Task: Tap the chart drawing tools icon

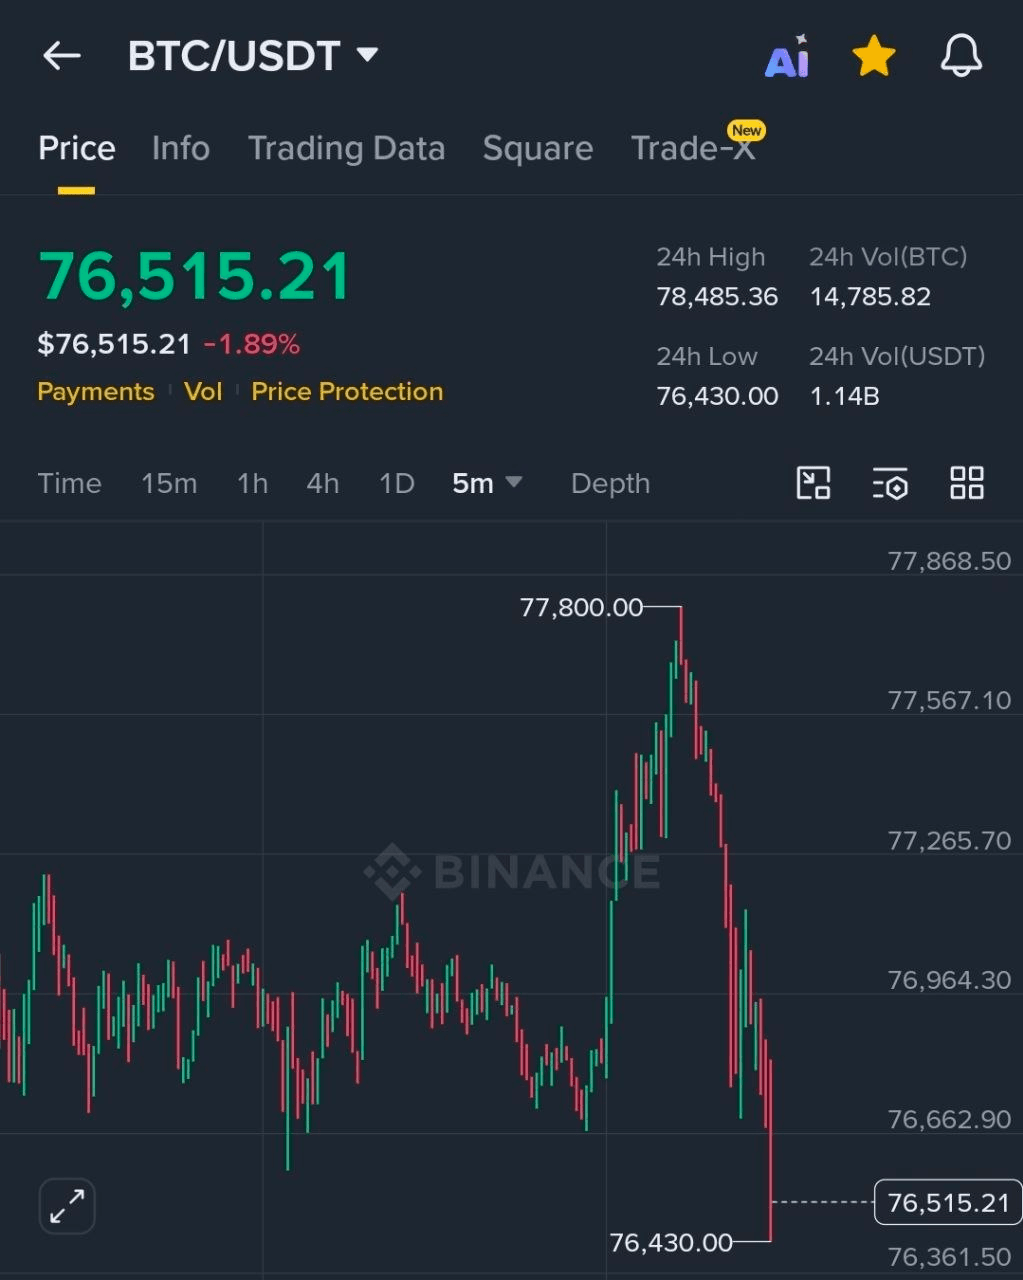Action: (813, 483)
